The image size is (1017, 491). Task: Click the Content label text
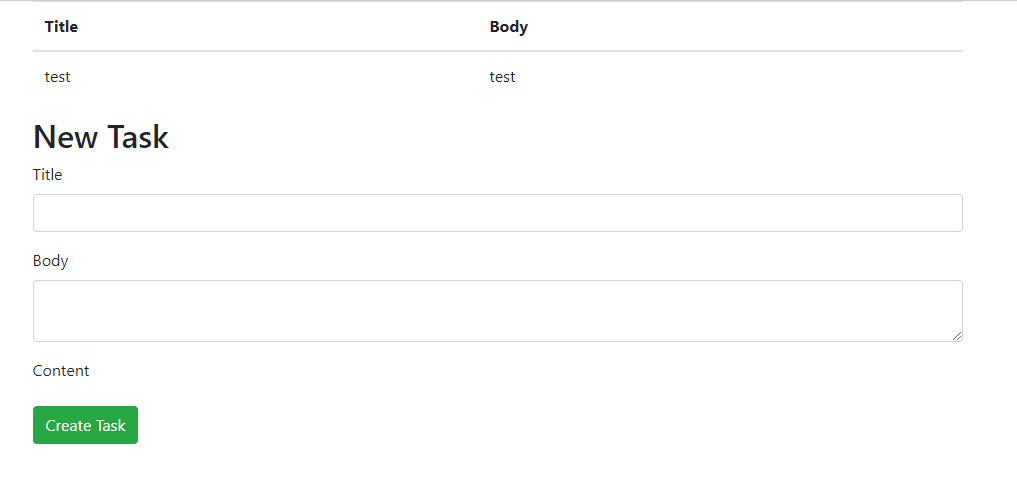click(61, 371)
